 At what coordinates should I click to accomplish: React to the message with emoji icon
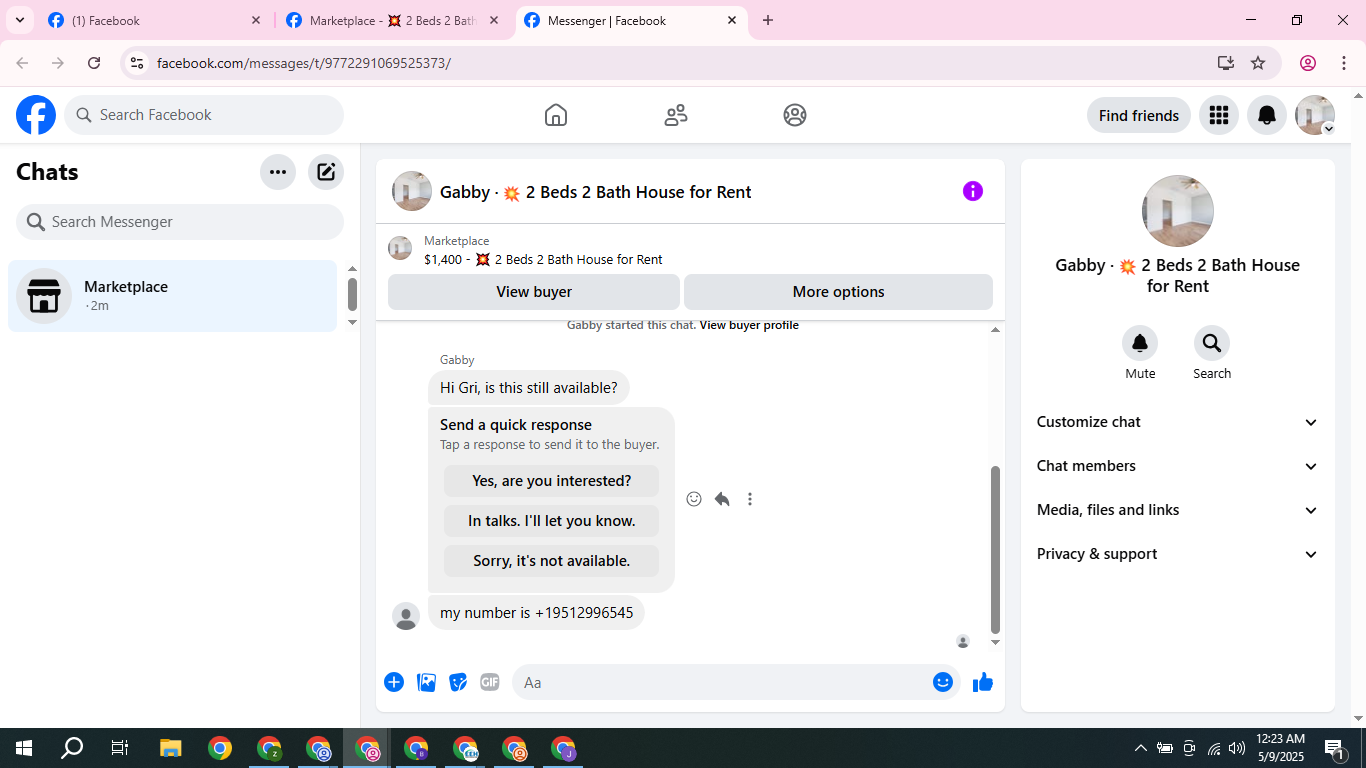pyautogui.click(x=694, y=499)
